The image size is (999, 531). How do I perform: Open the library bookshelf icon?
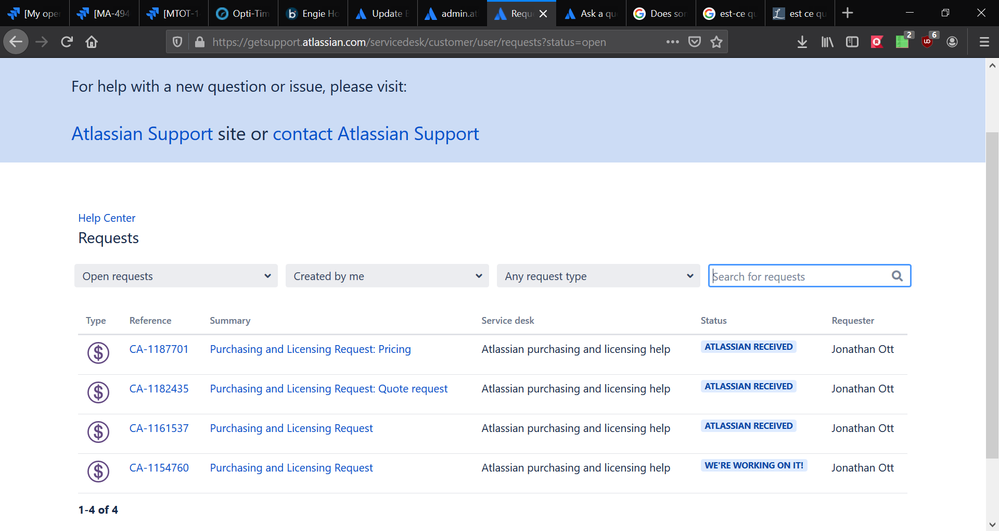[x=827, y=42]
